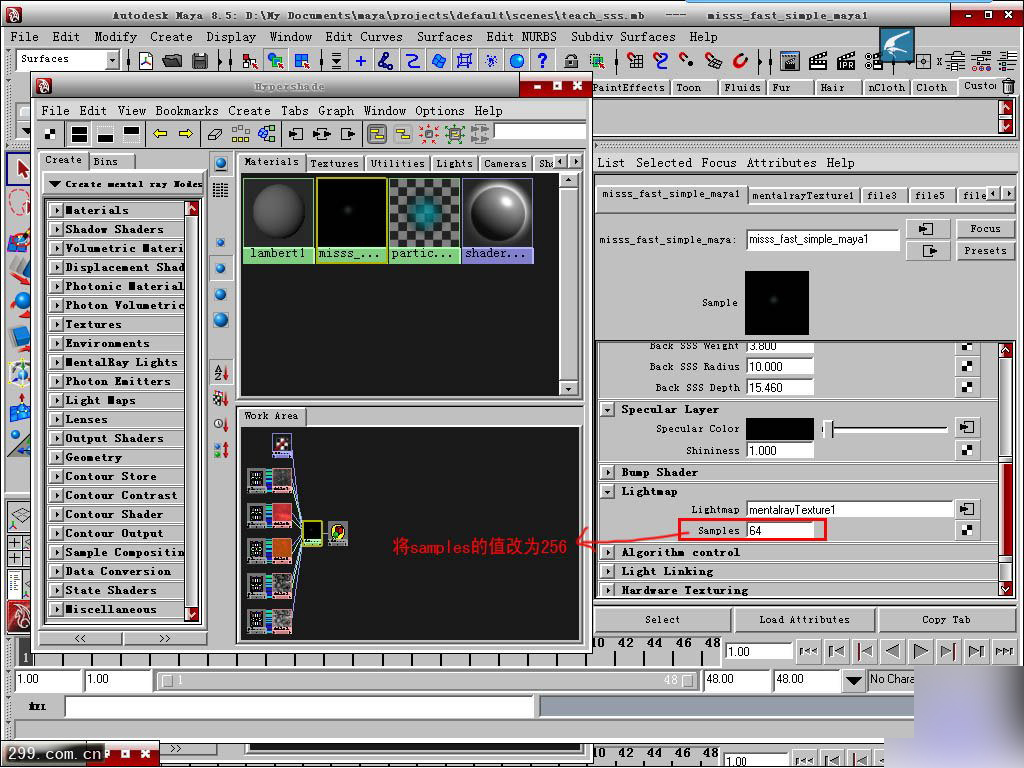The width and height of the screenshot is (1024, 768).
Task: Open the Bookmarks menu in Hypershade
Action: tap(186, 111)
